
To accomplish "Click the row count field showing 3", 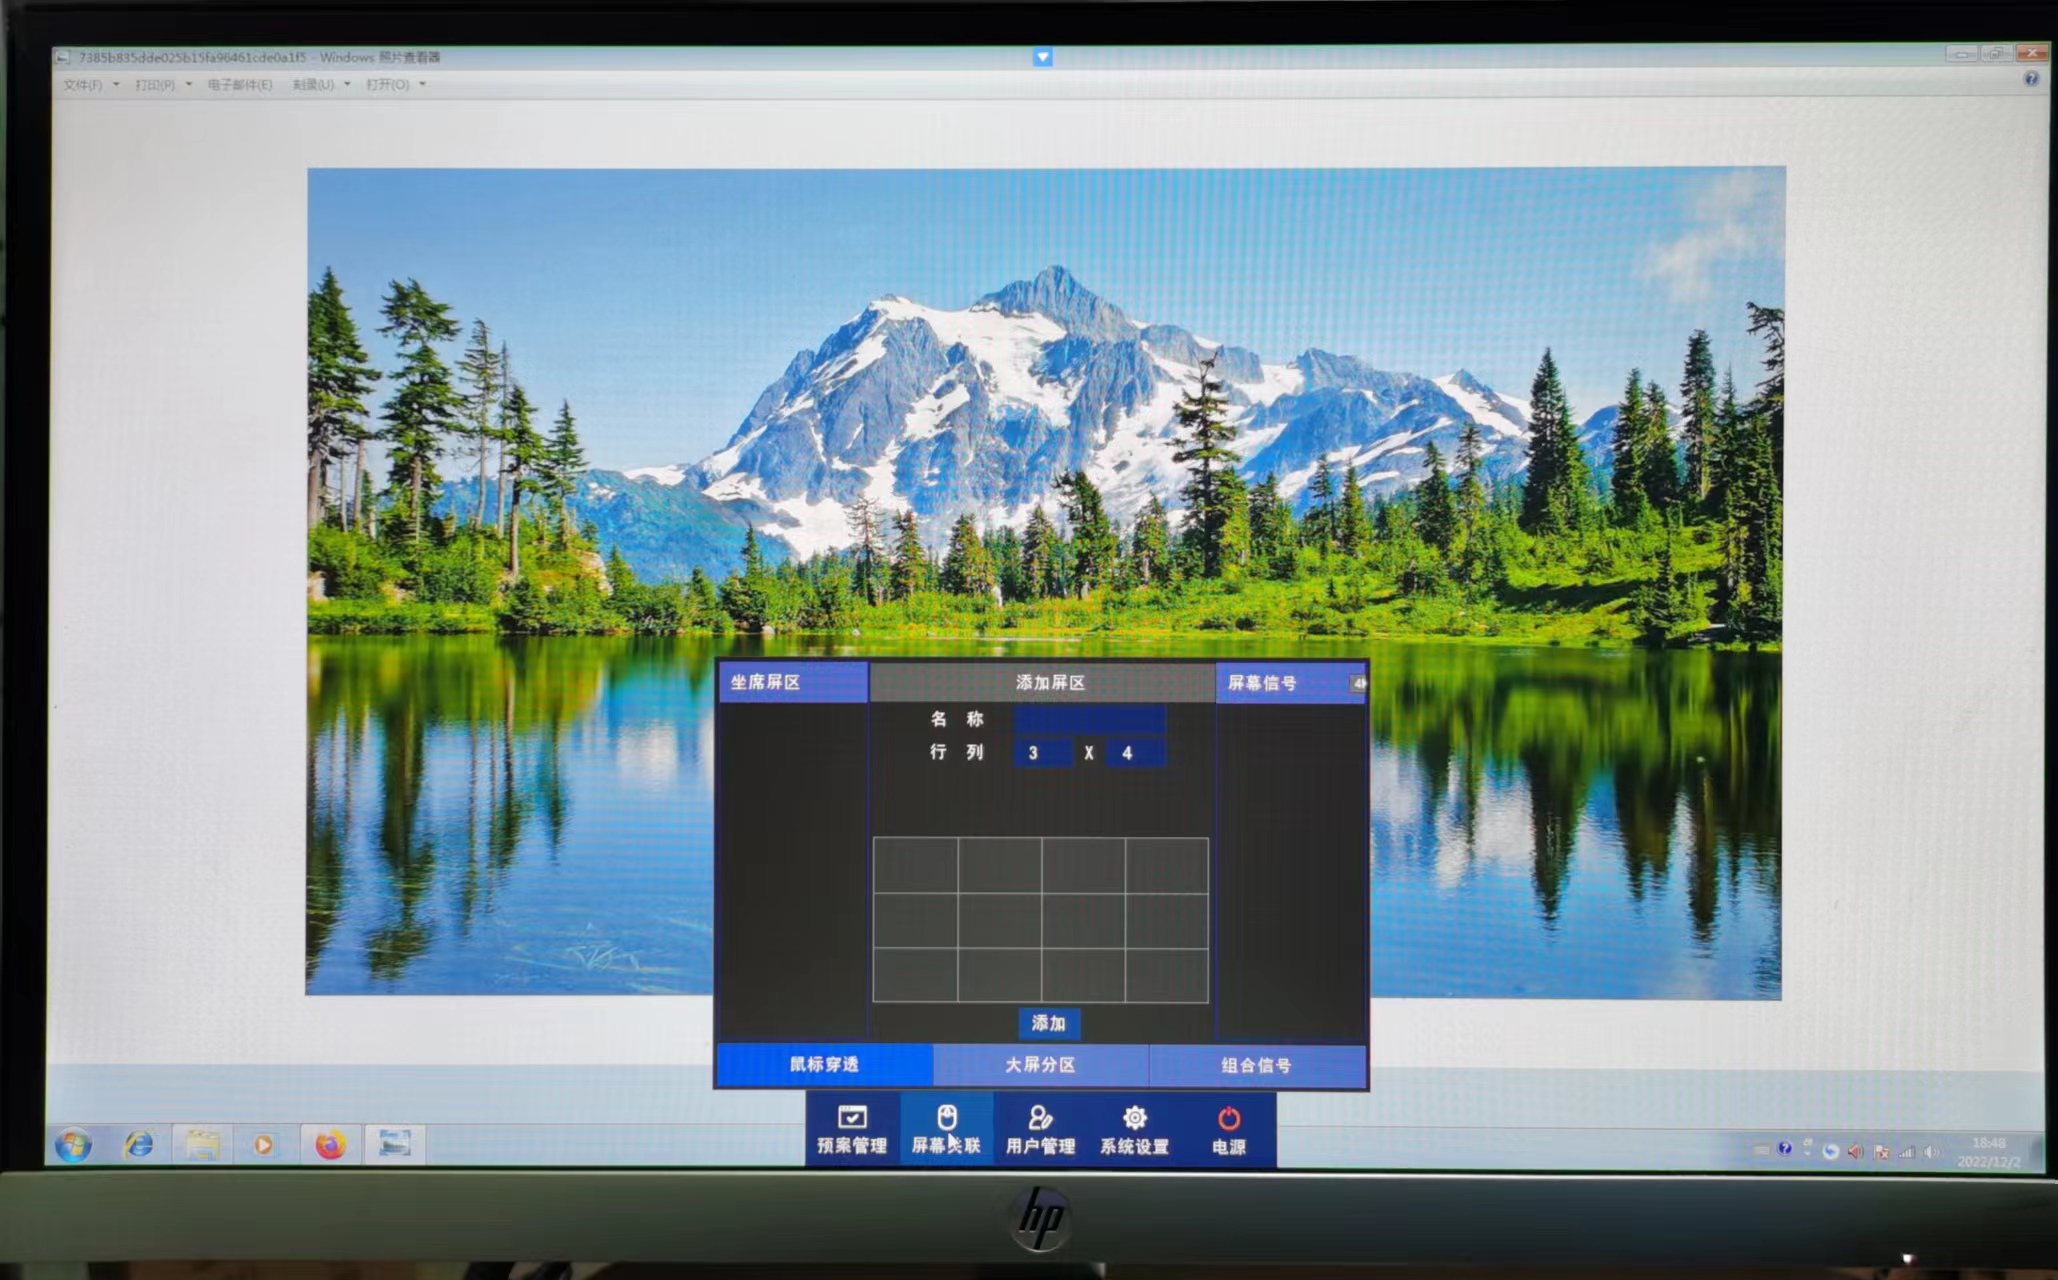I will [x=1042, y=753].
